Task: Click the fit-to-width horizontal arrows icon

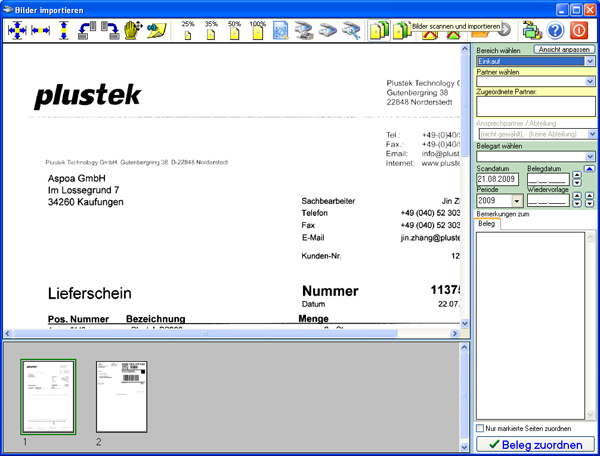Action: pyautogui.click(x=41, y=30)
